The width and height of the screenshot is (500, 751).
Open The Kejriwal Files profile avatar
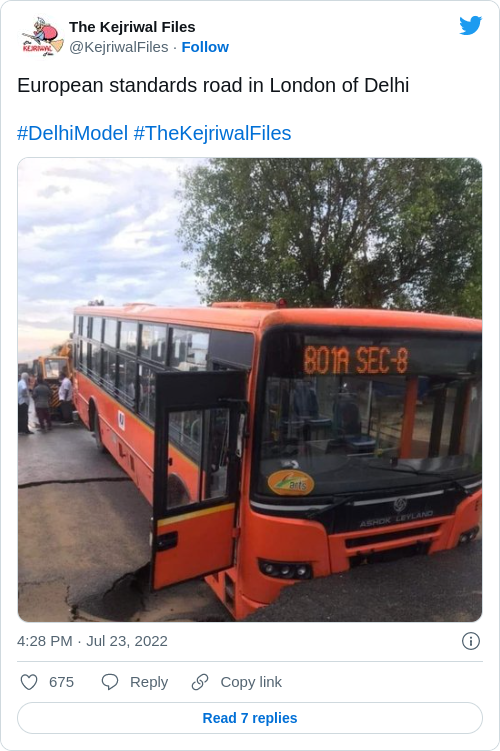point(42,37)
